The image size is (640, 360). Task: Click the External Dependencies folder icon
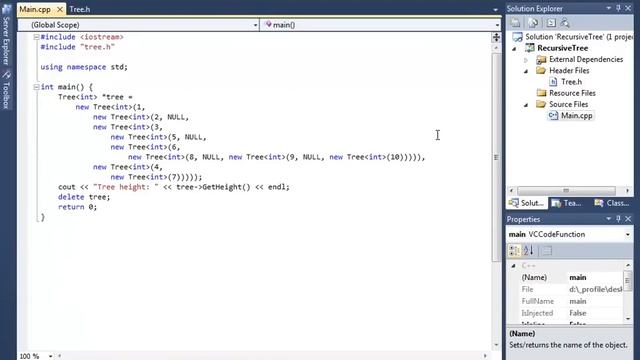click(x=541, y=60)
